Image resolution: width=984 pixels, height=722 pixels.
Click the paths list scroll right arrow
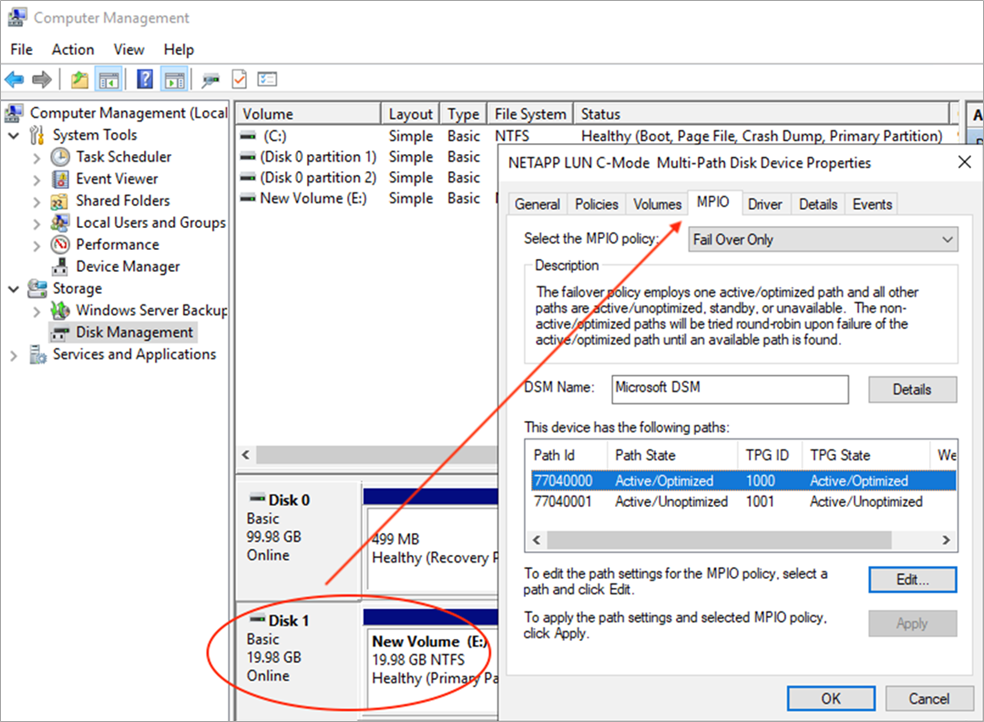click(x=946, y=540)
